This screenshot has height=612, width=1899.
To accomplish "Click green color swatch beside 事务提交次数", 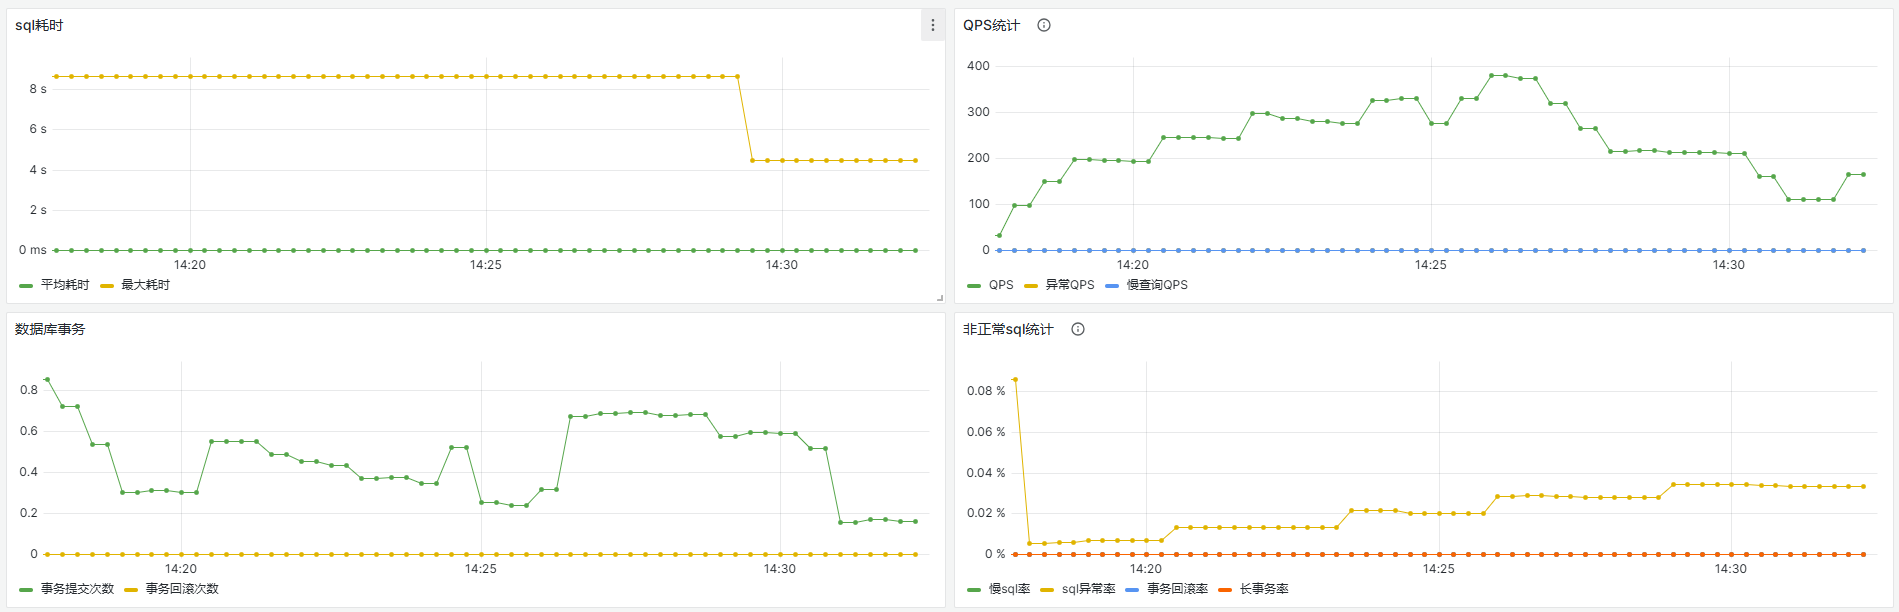I will point(26,590).
